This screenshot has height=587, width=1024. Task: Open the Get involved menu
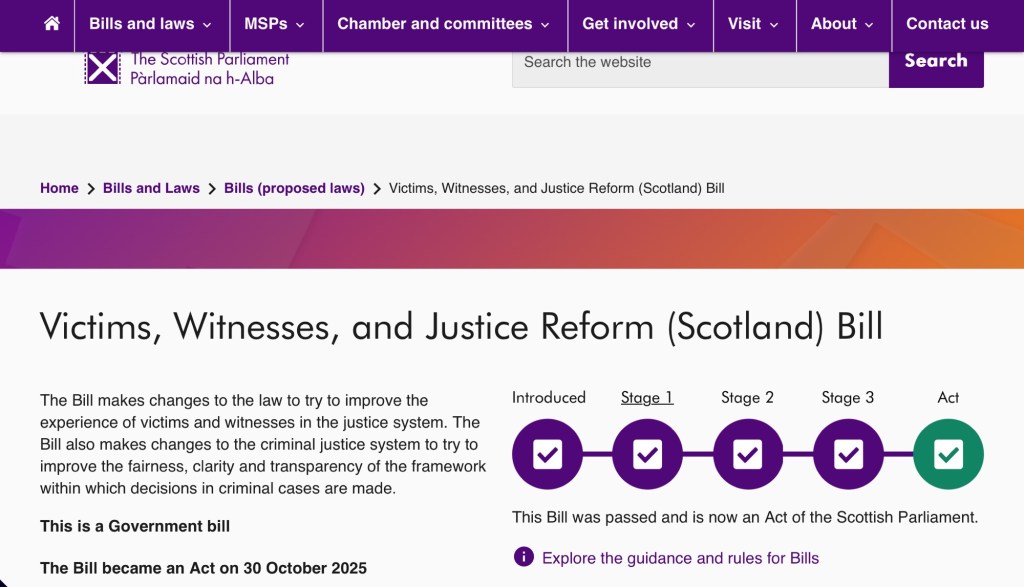pyautogui.click(x=640, y=24)
